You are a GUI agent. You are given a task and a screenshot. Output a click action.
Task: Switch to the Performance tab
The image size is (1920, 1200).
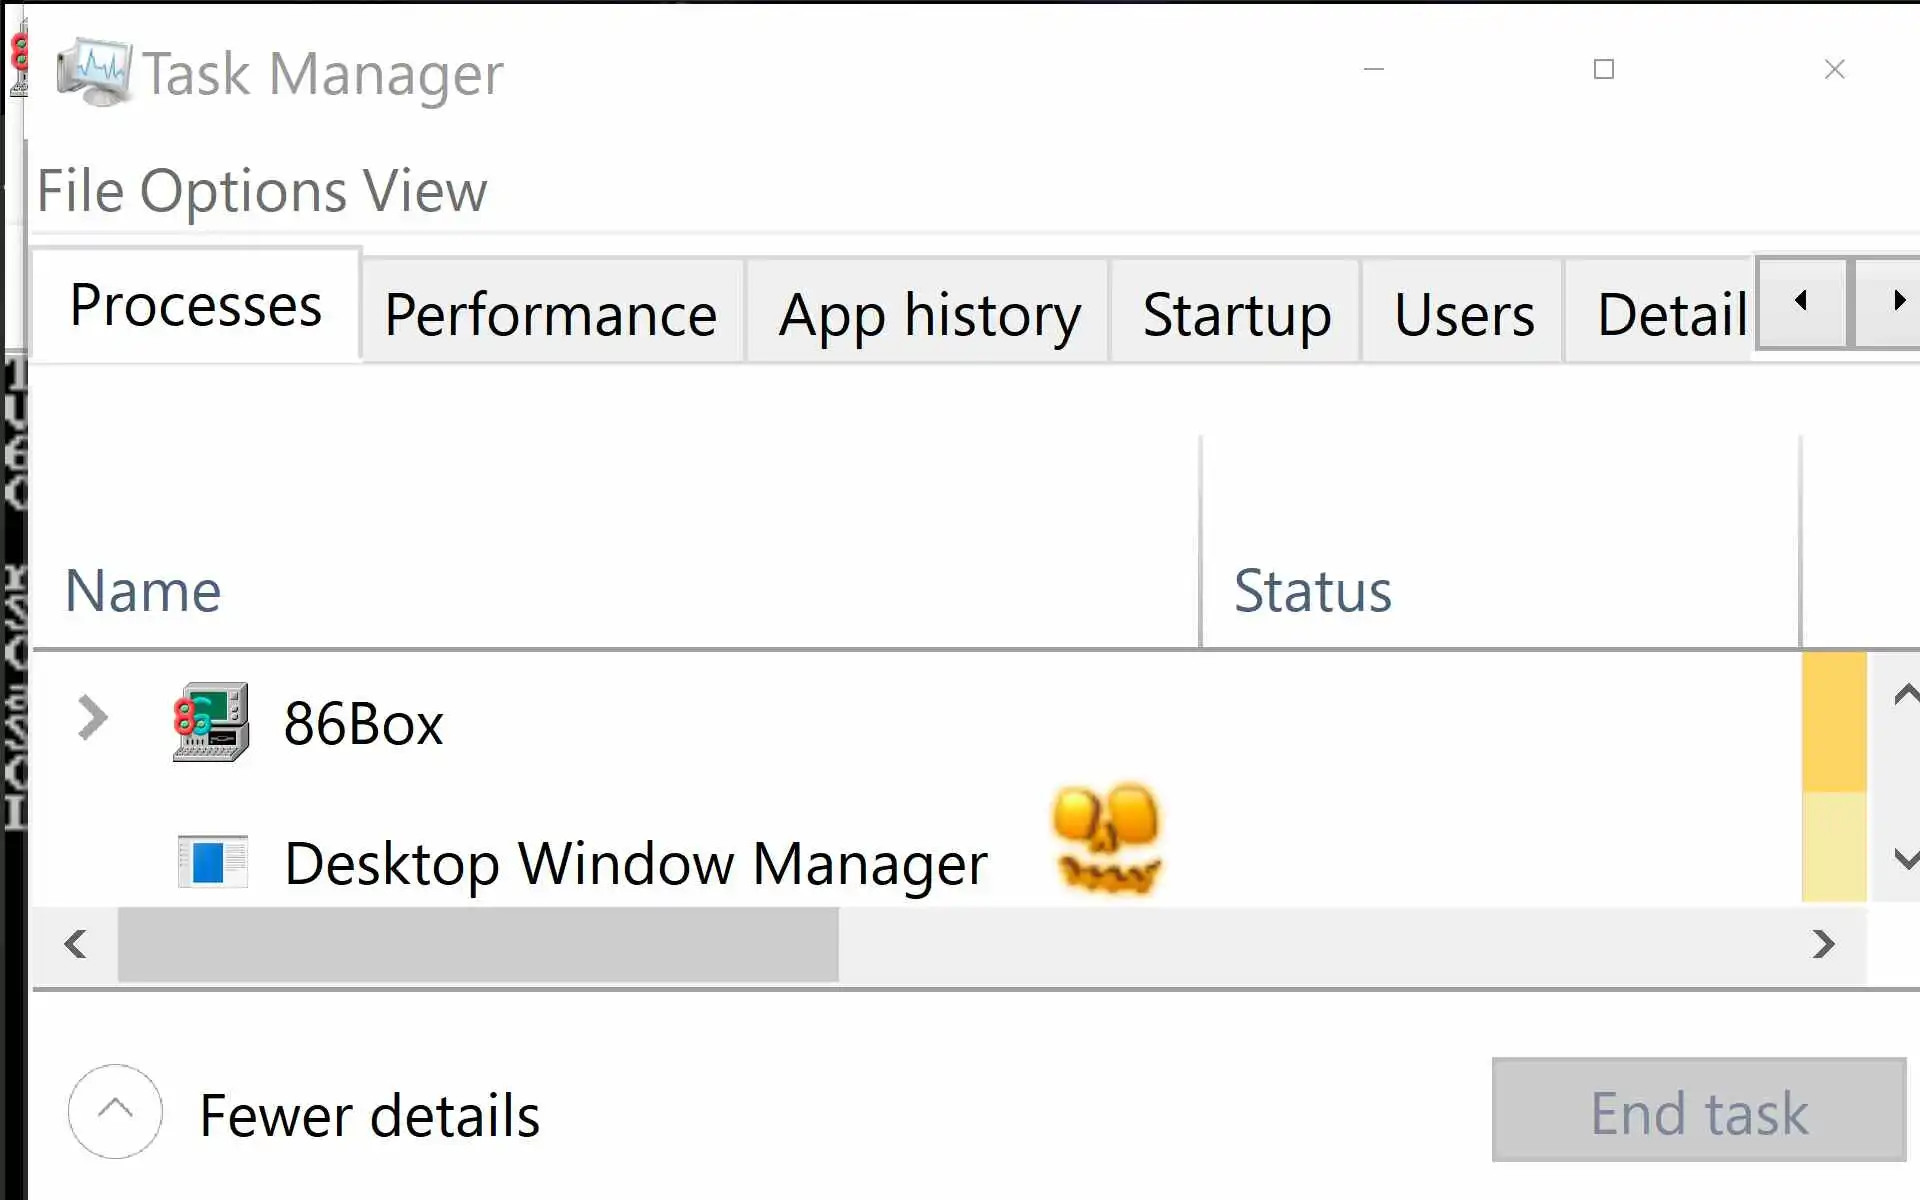551,314
